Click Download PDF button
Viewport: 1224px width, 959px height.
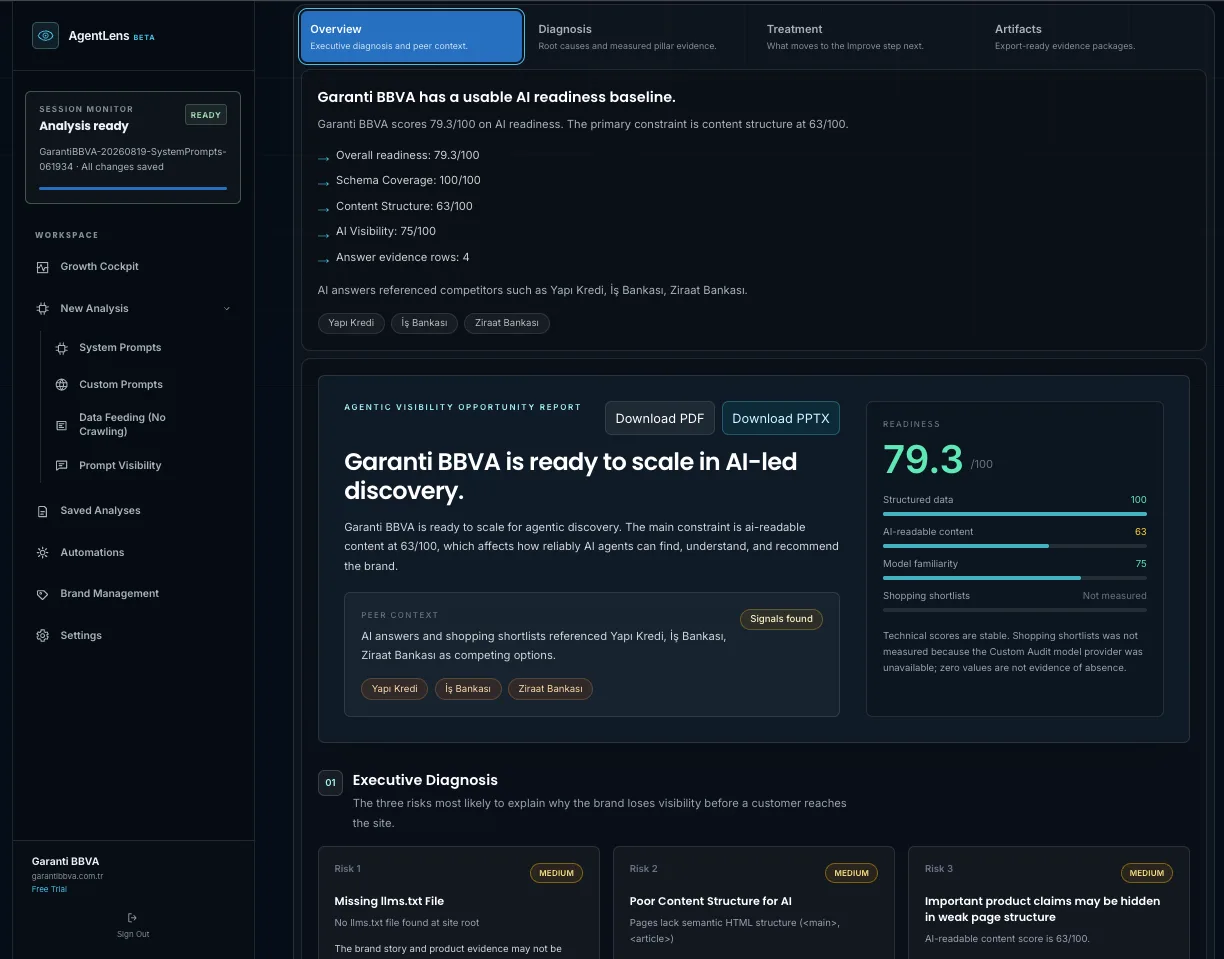(x=660, y=418)
